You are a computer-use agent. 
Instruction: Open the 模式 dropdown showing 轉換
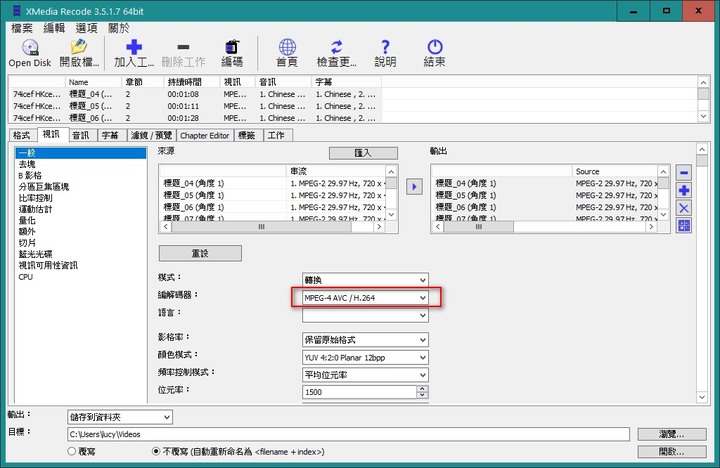(x=365, y=280)
